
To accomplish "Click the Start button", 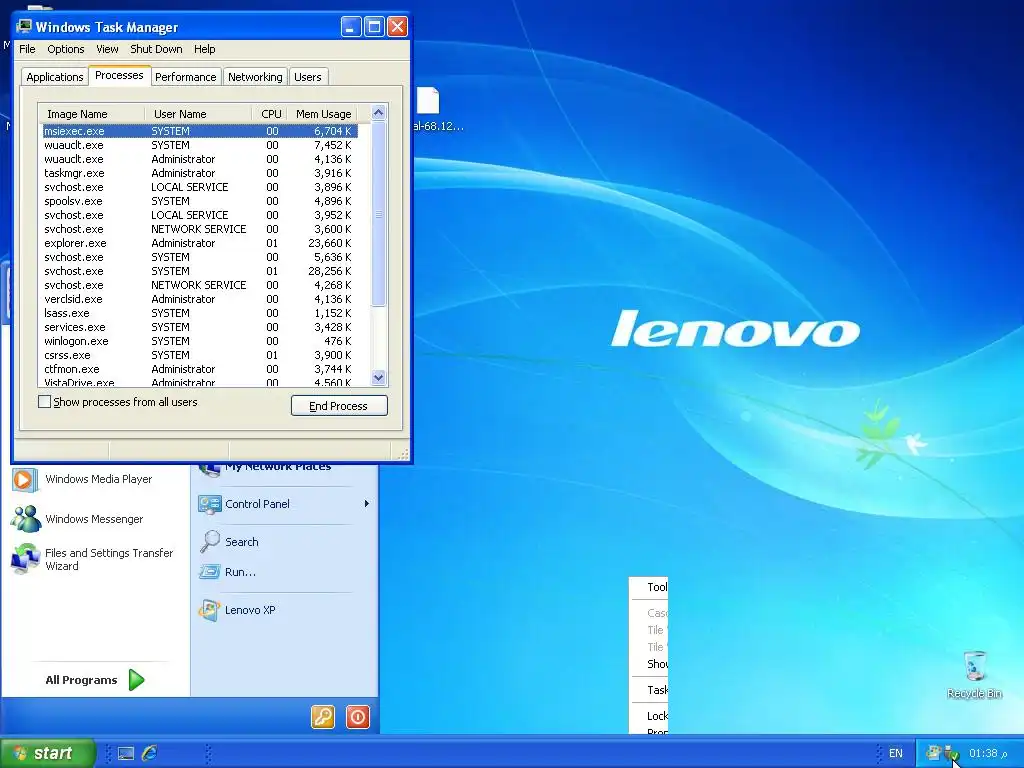I will click(x=48, y=753).
